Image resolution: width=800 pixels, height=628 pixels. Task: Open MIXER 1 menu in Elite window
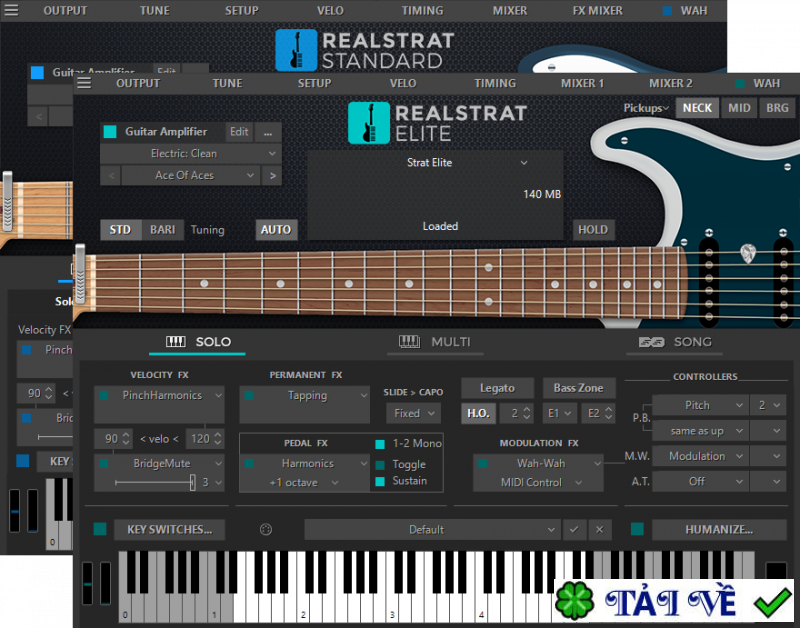pyautogui.click(x=582, y=83)
